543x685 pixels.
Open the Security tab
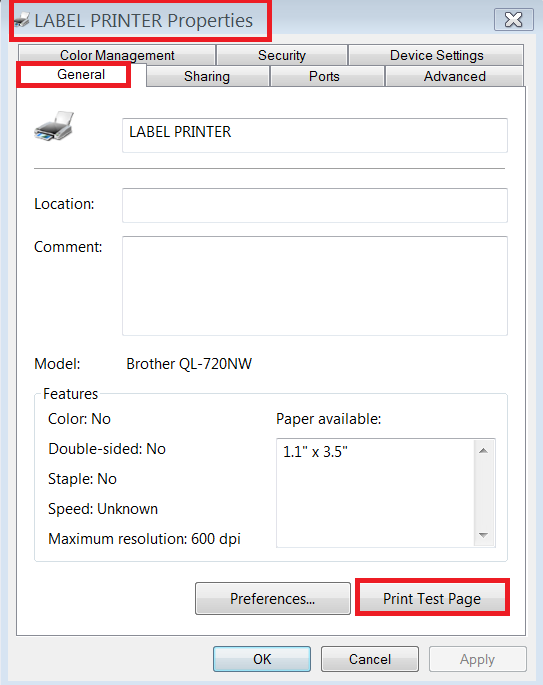(x=282, y=55)
